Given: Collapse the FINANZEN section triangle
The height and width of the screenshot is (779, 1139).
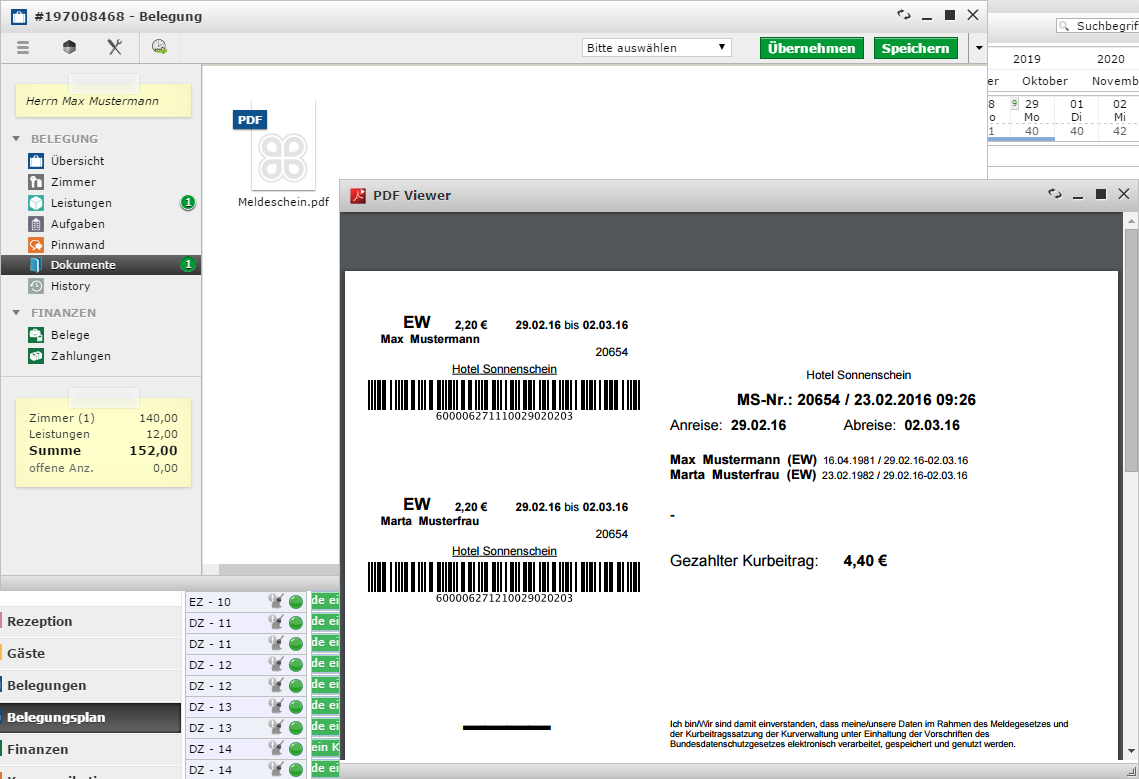Looking at the screenshot, I should point(16,312).
